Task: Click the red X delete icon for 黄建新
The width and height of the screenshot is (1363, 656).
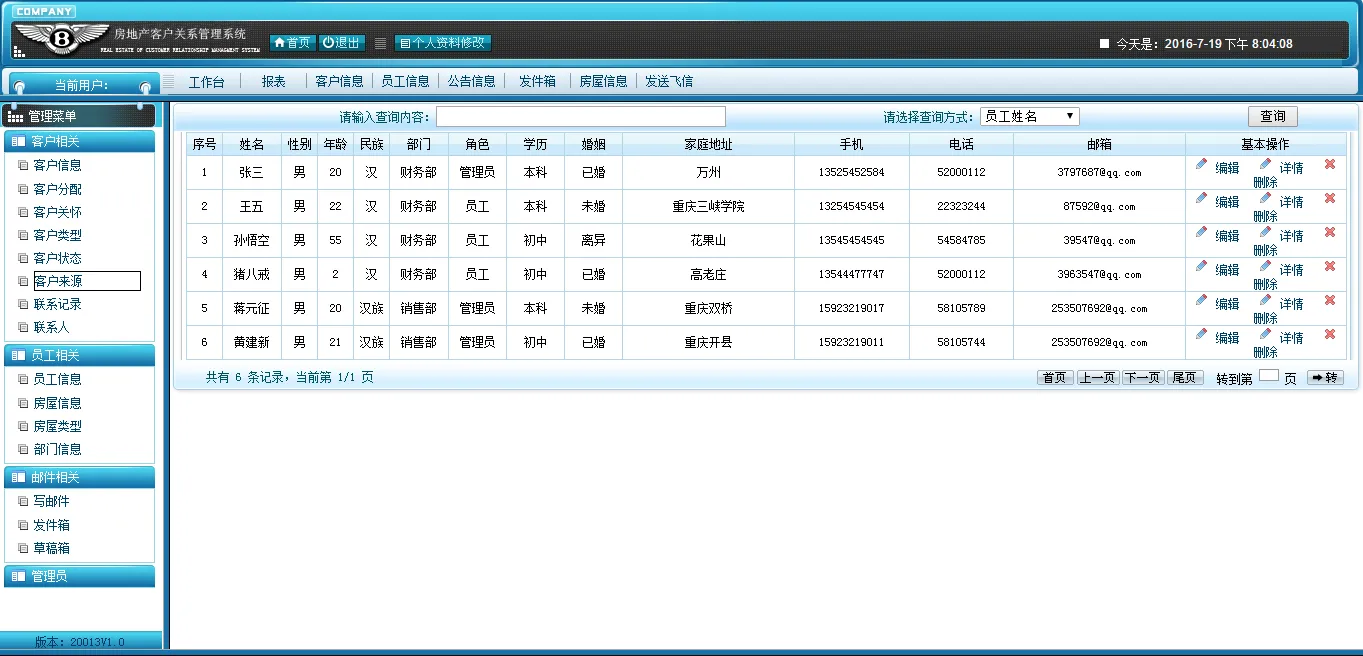Action: [1330, 335]
